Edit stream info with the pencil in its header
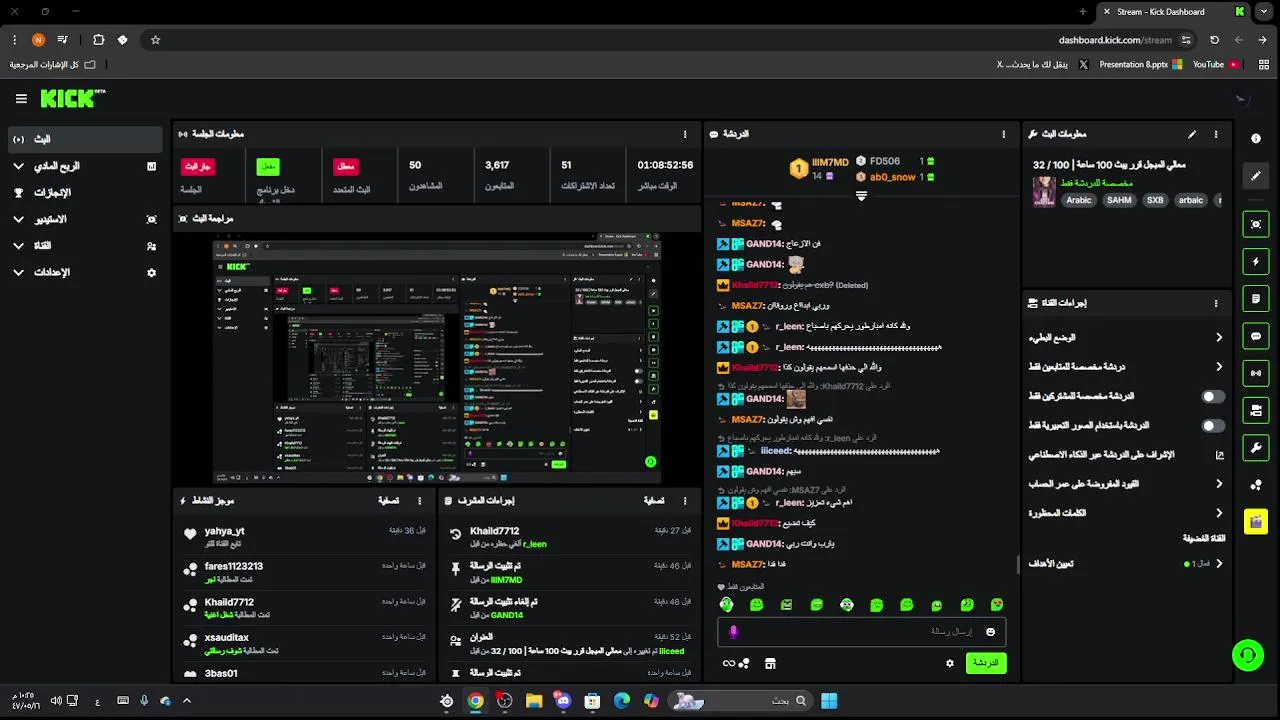The width and height of the screenshot is (1280, 720). tap(1191, 134)
